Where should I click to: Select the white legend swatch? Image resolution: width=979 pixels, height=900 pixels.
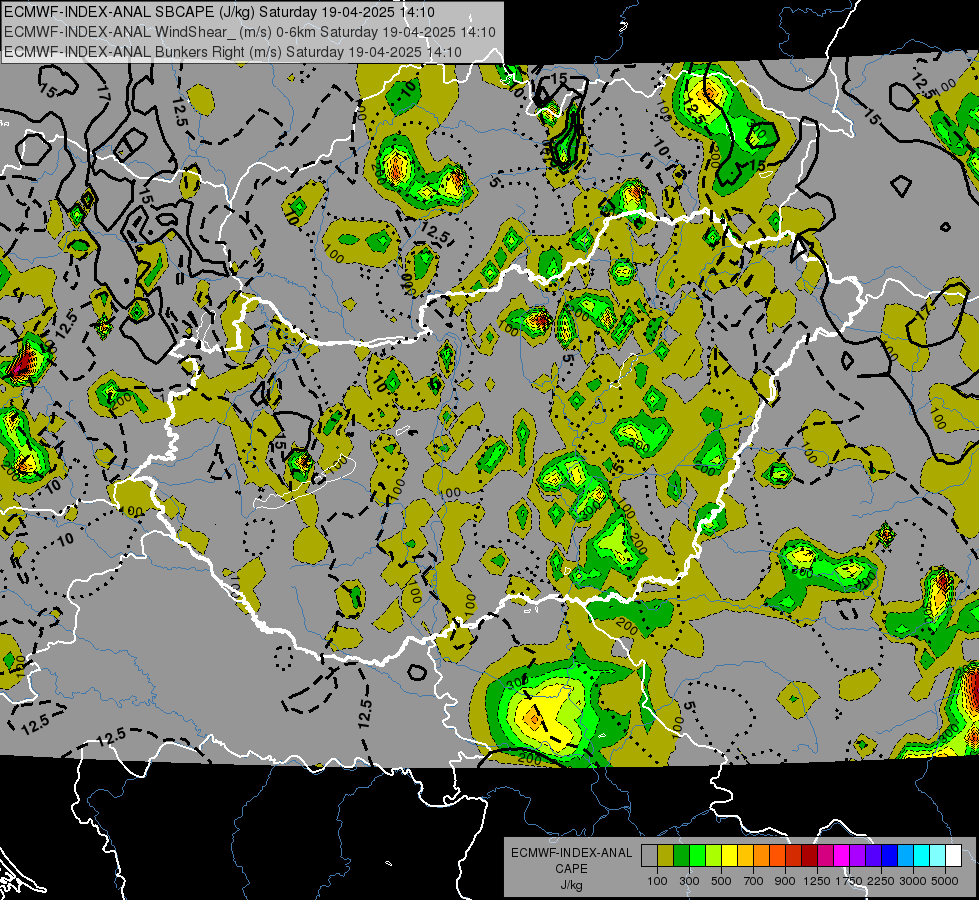pos(954,856)
